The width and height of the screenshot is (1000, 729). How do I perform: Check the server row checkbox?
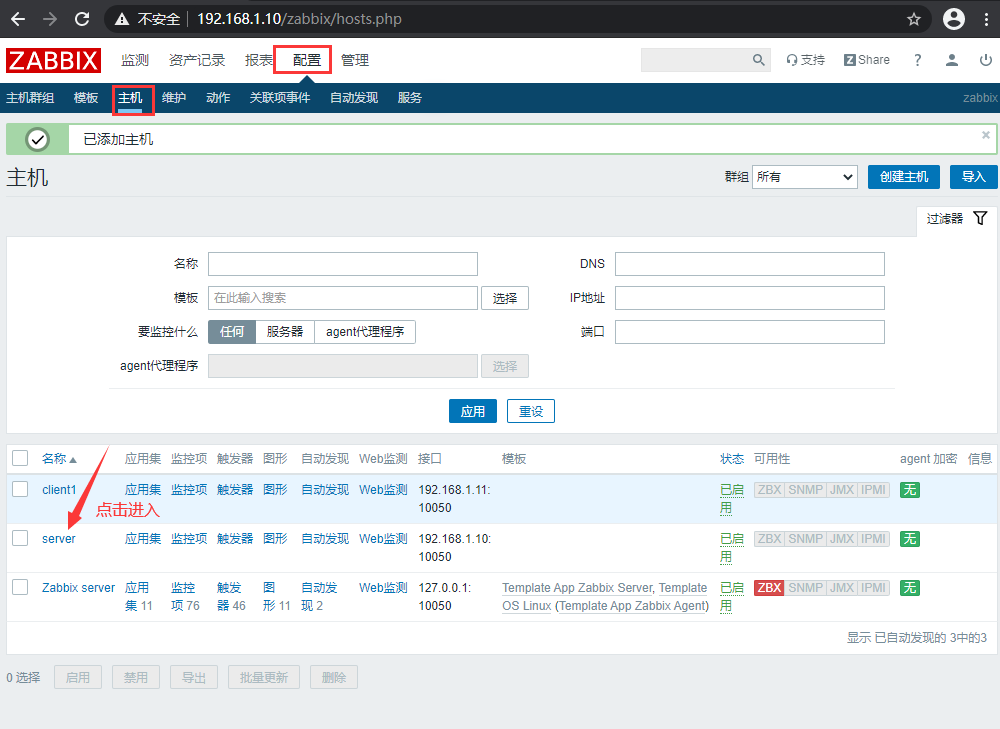pyautogui.click(x=20, y=538)
